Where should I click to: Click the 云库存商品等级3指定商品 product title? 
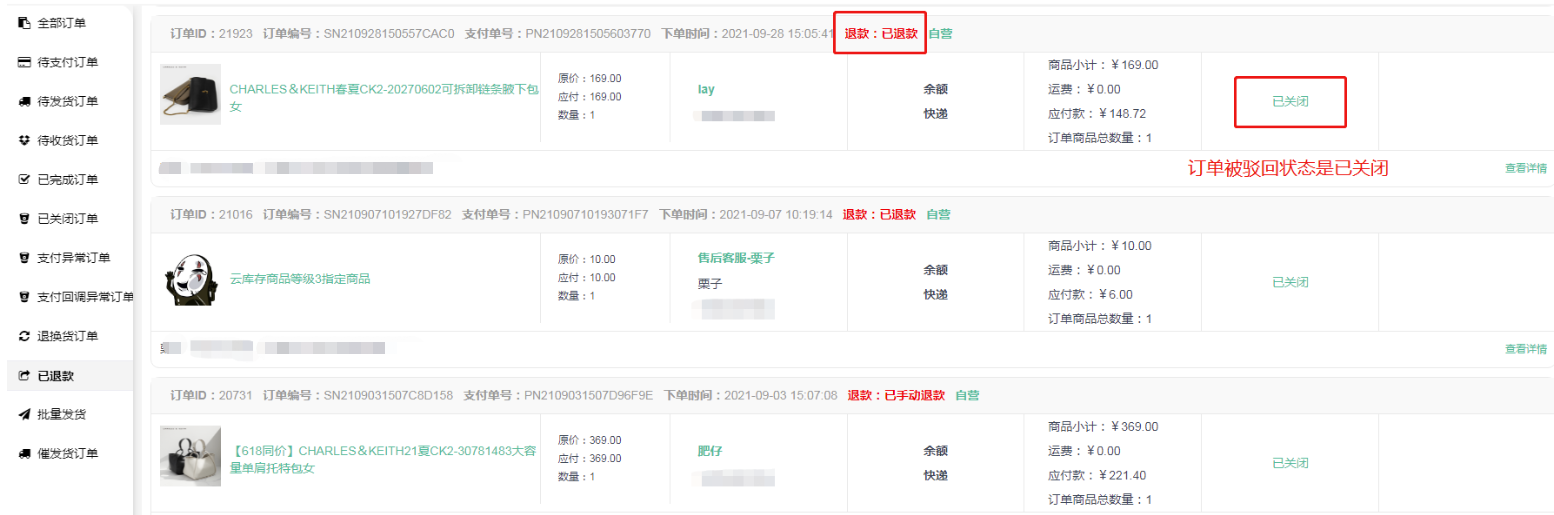(x=300, y=279)
